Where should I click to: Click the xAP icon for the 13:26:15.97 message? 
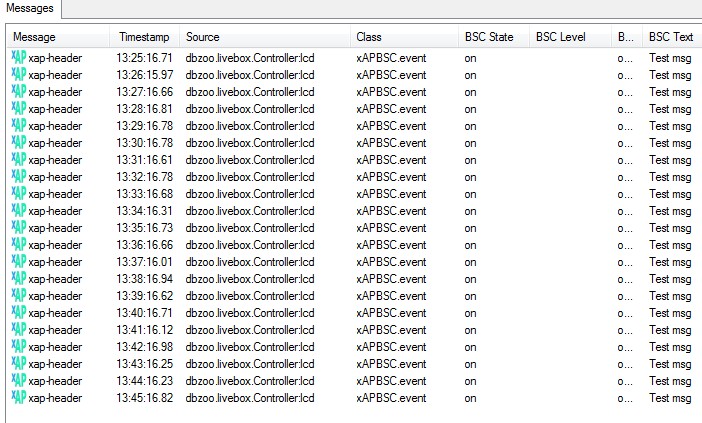(19, 74)
